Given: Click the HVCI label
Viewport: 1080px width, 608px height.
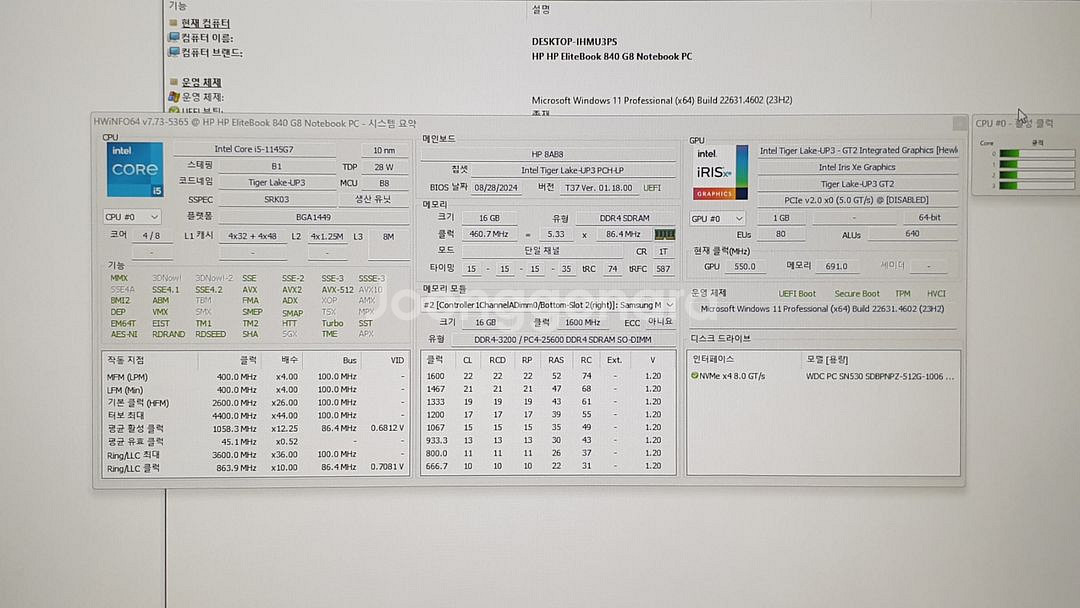Looking at the screenshot, I should tap(936, 293).
